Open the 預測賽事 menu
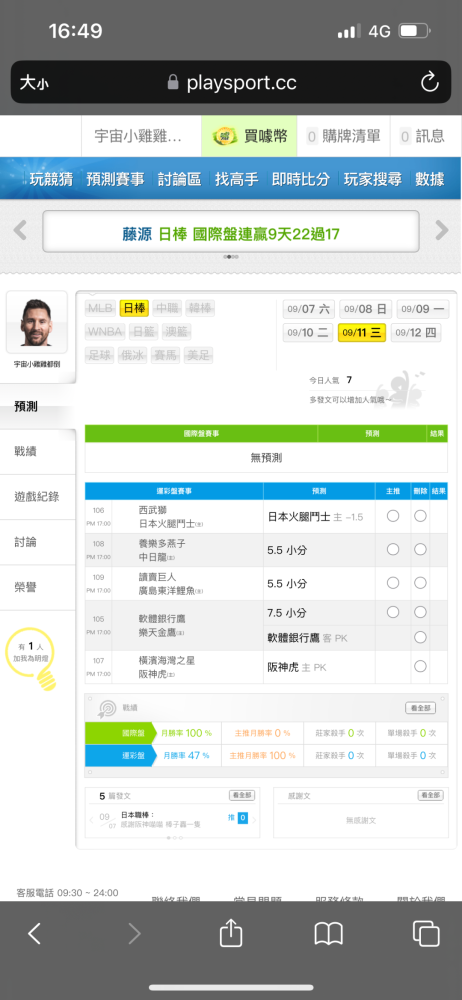Screen dimensions: 462x1000 pos(116,179)
